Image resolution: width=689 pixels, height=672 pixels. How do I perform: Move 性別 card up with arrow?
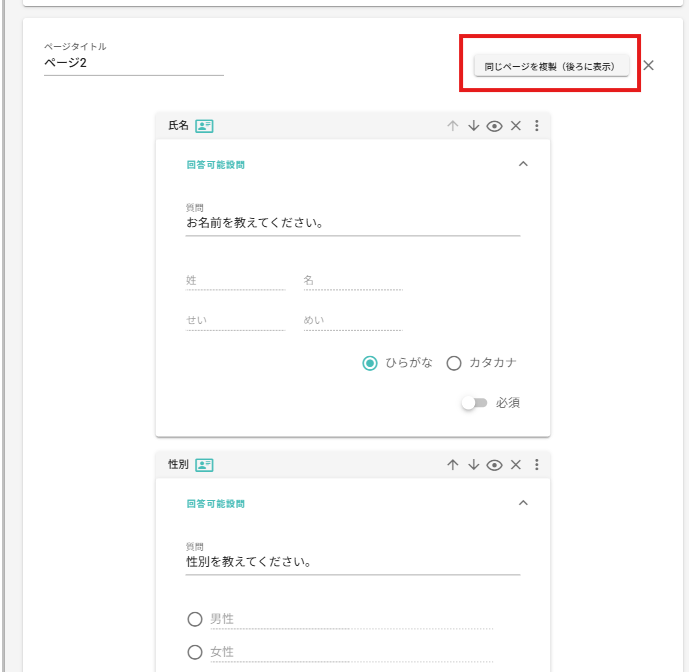pos(452,465)
